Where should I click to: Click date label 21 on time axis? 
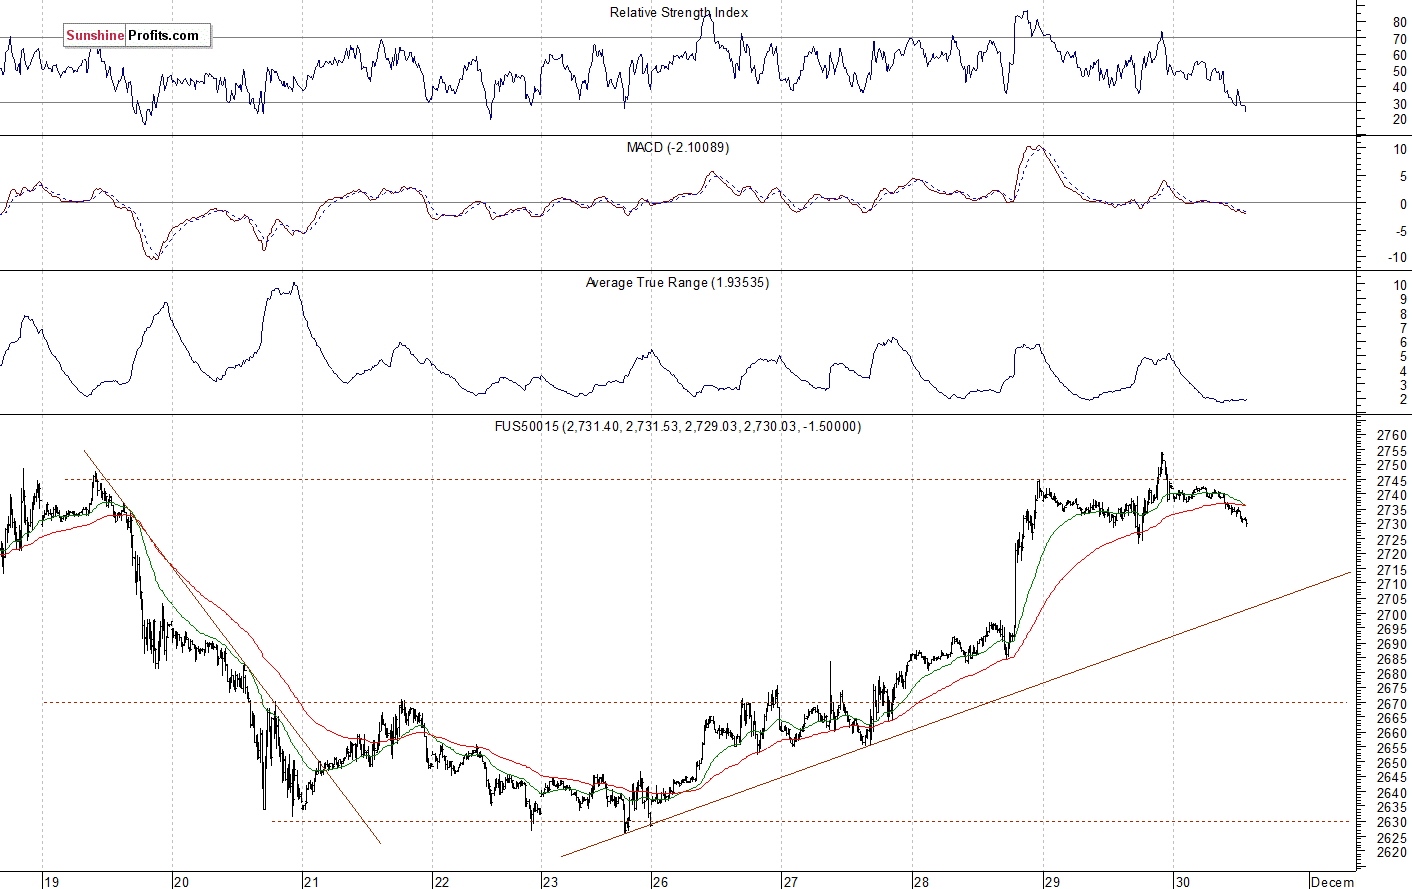311,881
